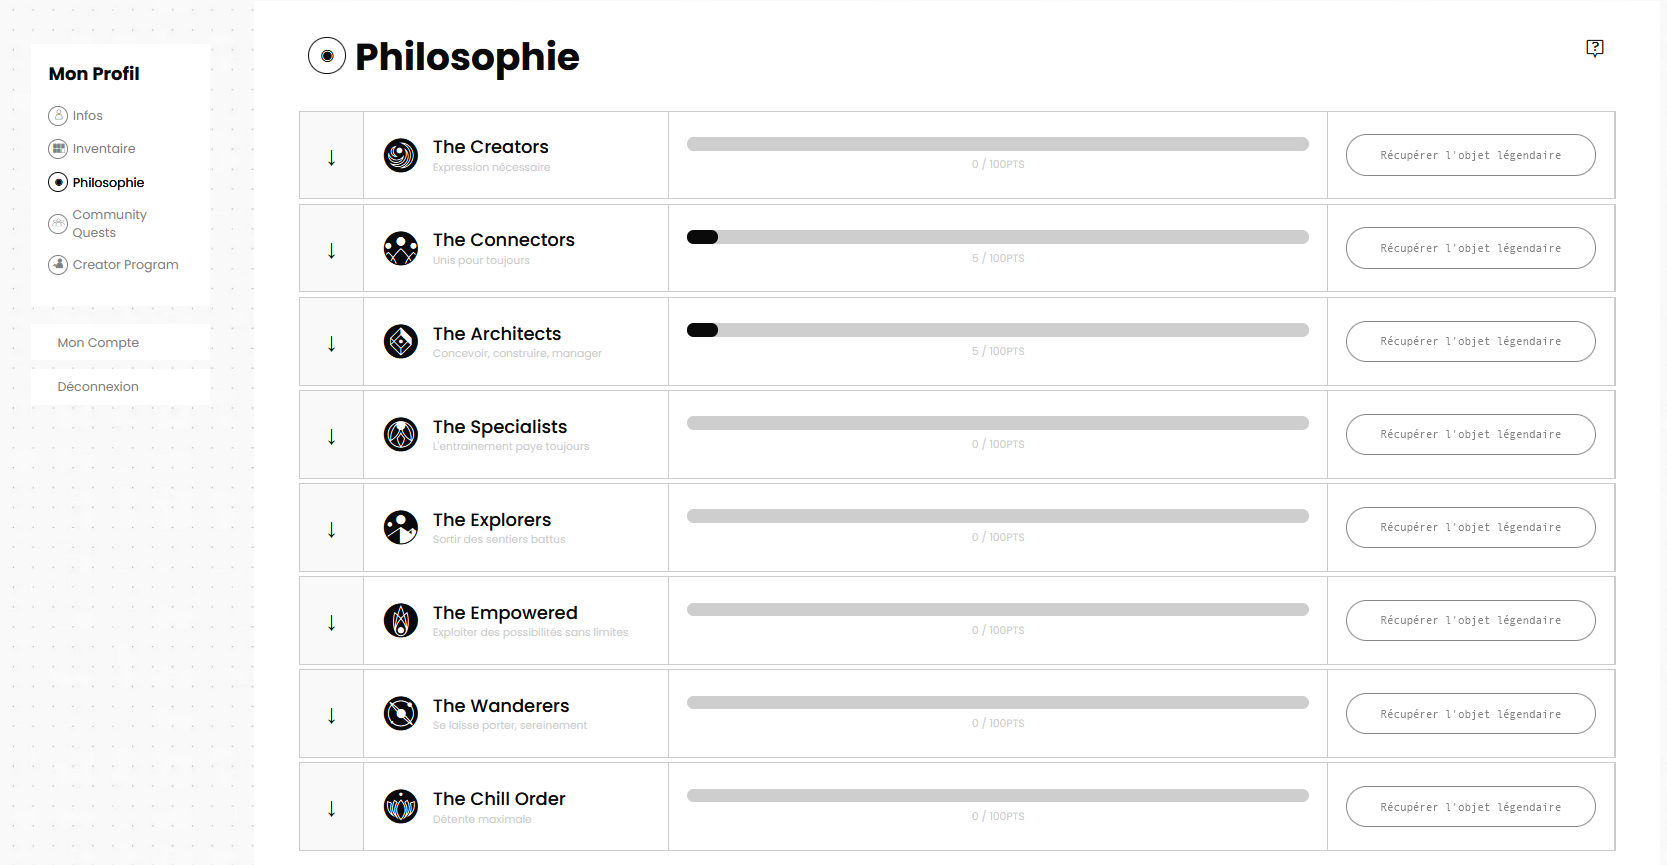Open Mon Compte section
1667x865 pixels.
click(x=98, y=343)
